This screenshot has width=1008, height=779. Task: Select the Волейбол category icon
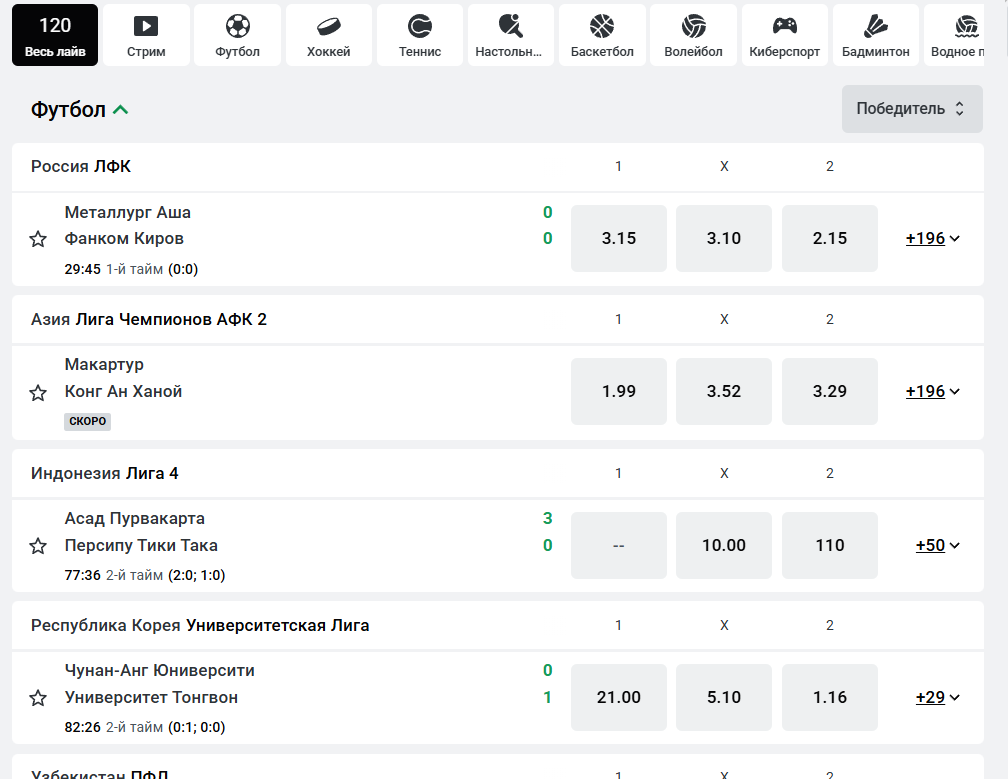coord(693,26)
